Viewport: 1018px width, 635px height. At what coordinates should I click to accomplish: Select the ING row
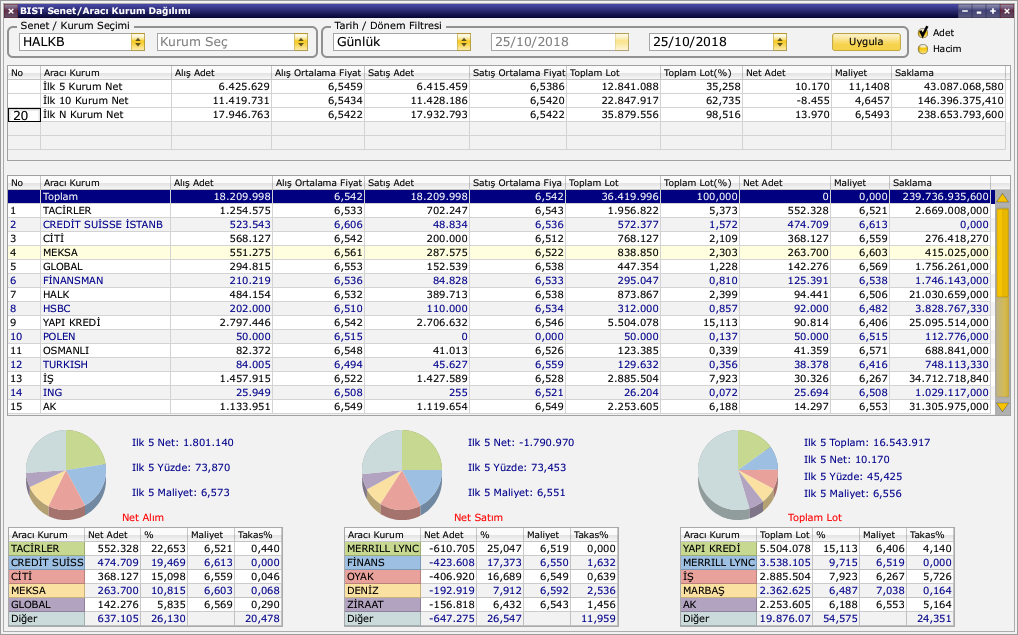499,393
